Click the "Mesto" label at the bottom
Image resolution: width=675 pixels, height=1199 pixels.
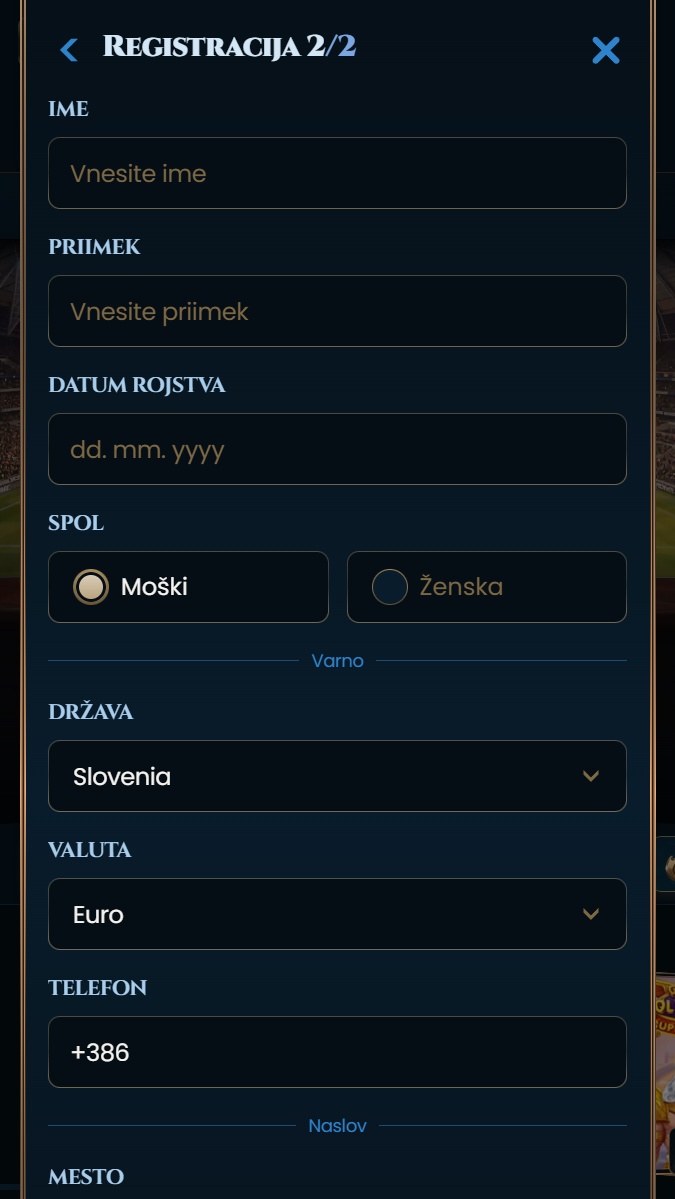[86, 1177]
